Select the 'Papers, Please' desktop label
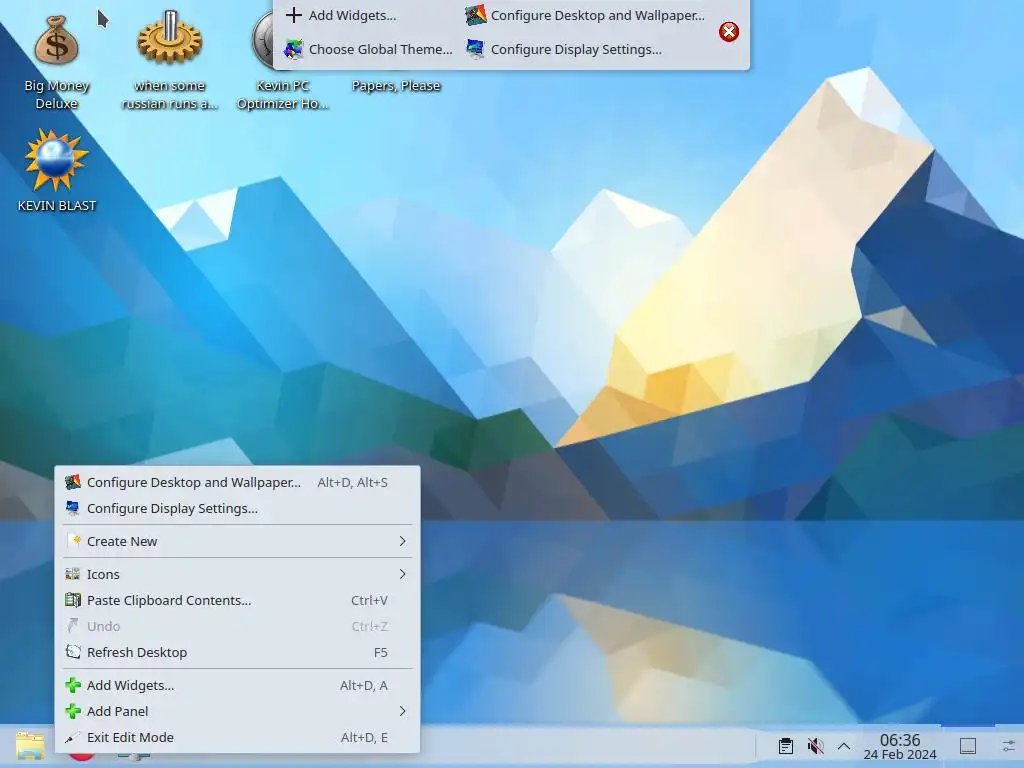Screen dimensions: 1024x768 tap(396, 86)
